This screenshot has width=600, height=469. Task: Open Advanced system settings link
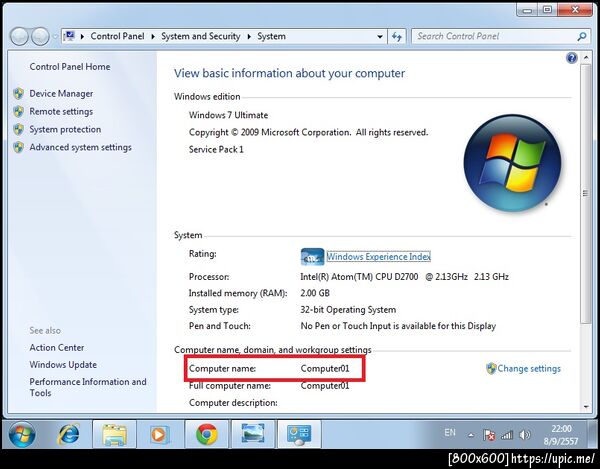[x=80, y=147]
